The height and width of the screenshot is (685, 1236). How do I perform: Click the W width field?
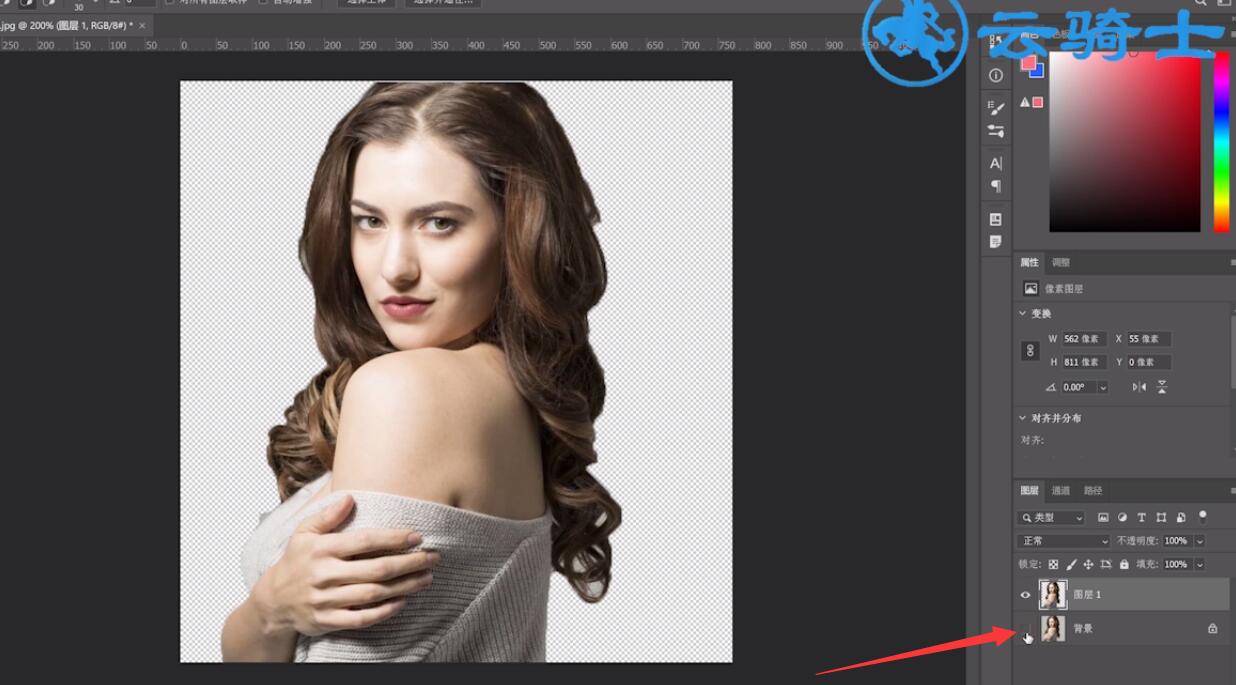(x=1083, y=339)
